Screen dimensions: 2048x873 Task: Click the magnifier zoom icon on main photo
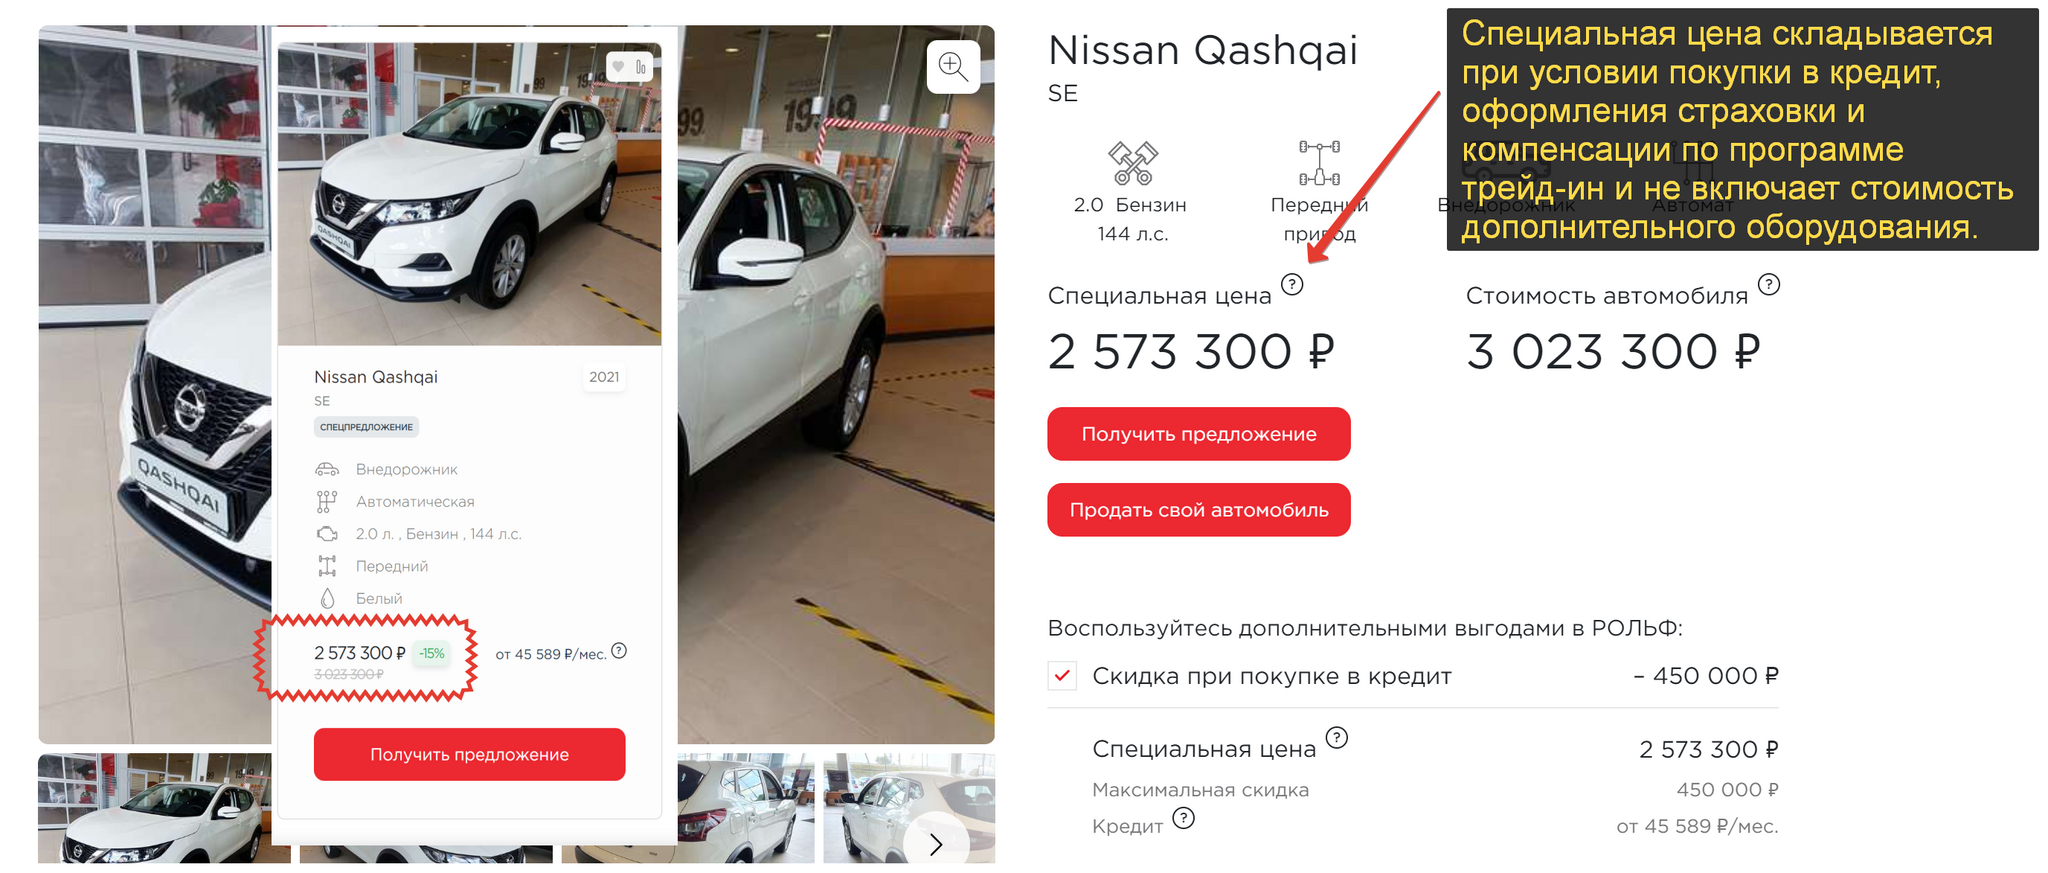(952, 67)
